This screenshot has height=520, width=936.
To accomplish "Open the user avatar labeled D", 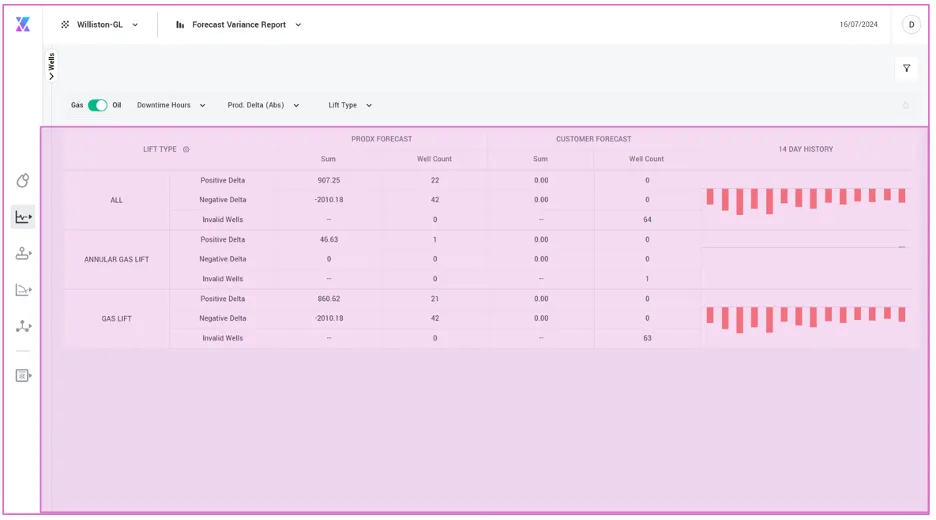I will pyautogui.click(x=911, y=24).
